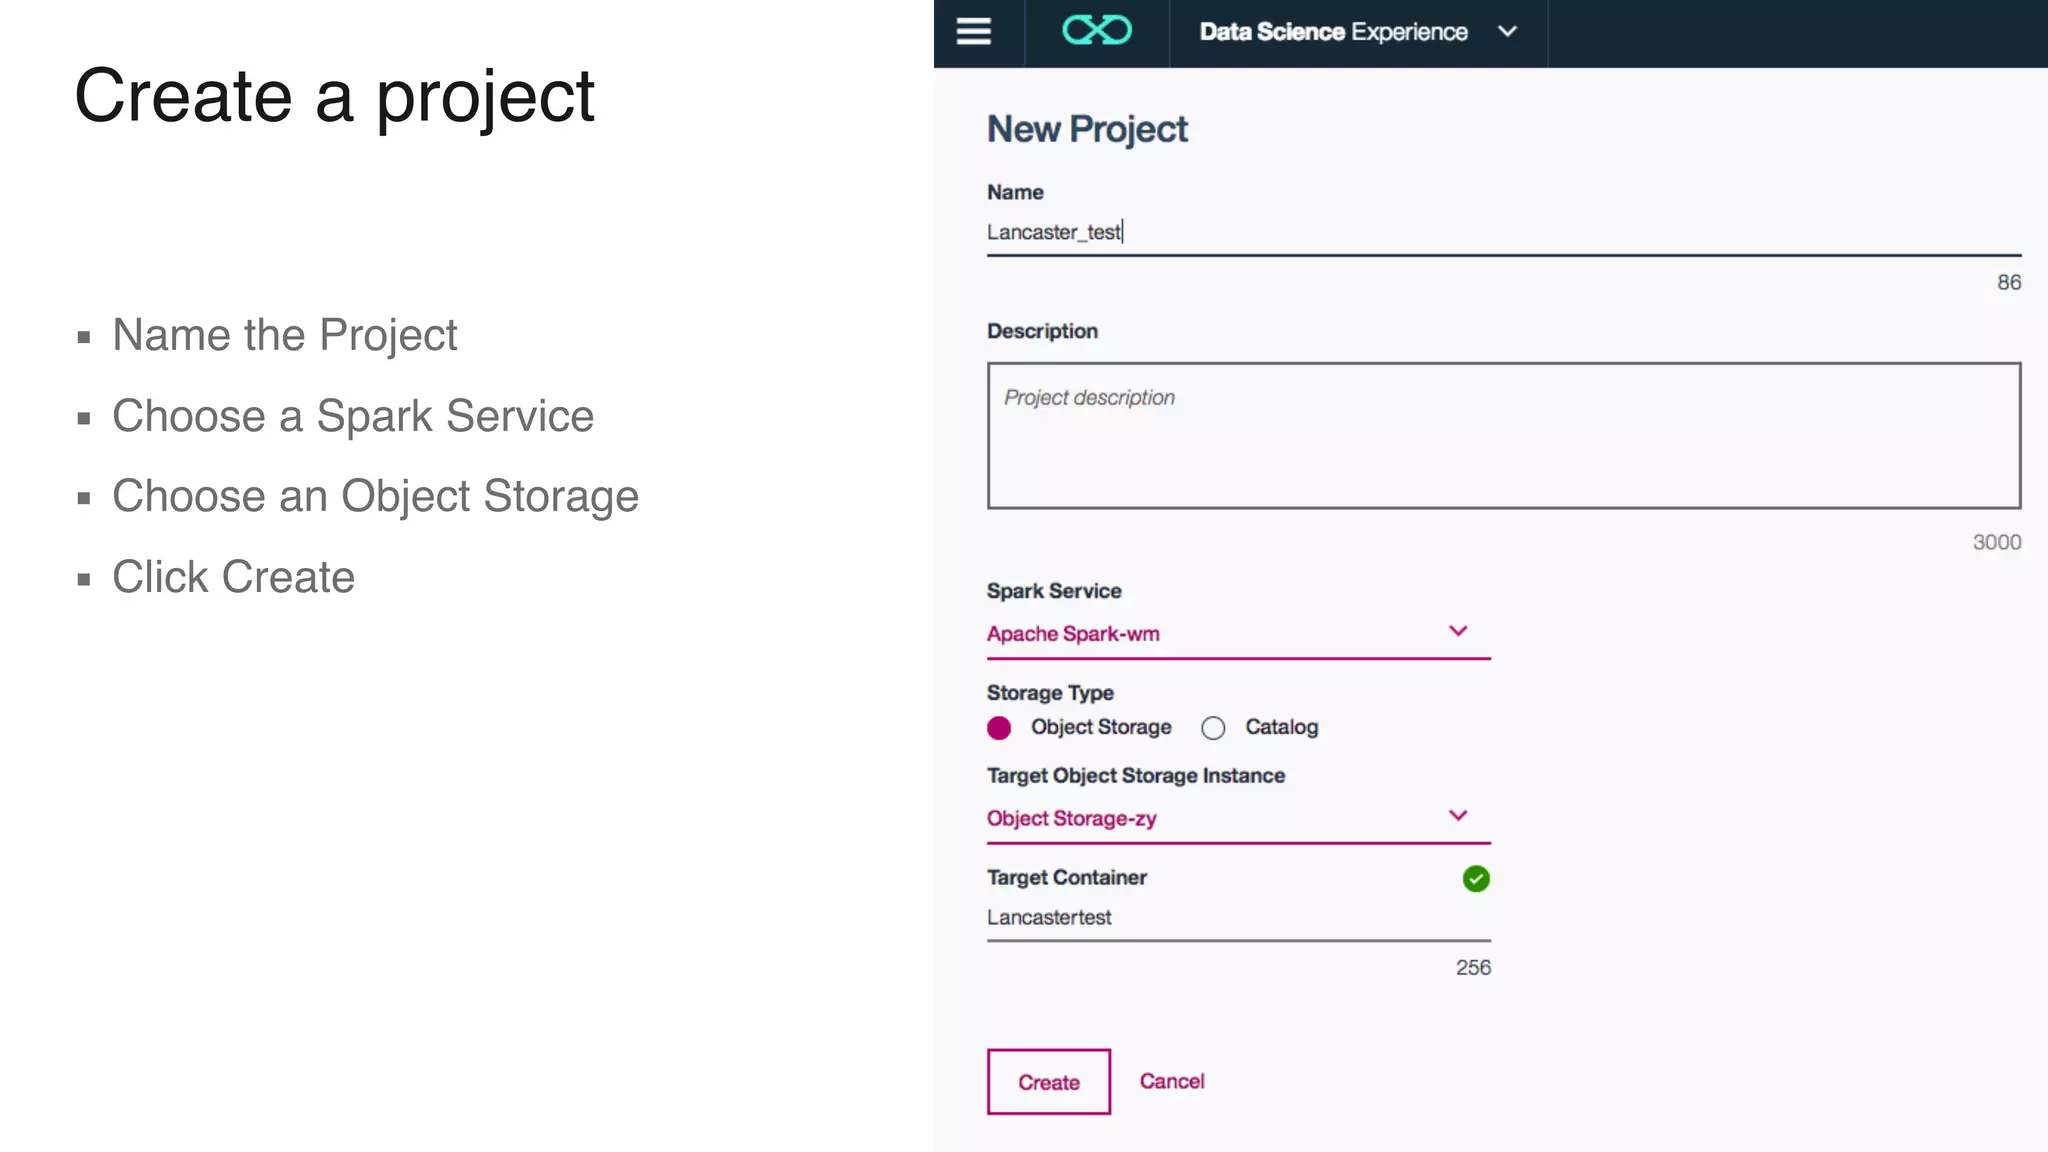Image resolution: width=2048 pixels, height=1152 pixels.
Task: Click into the Project description text area
Action: [1504, 436]
